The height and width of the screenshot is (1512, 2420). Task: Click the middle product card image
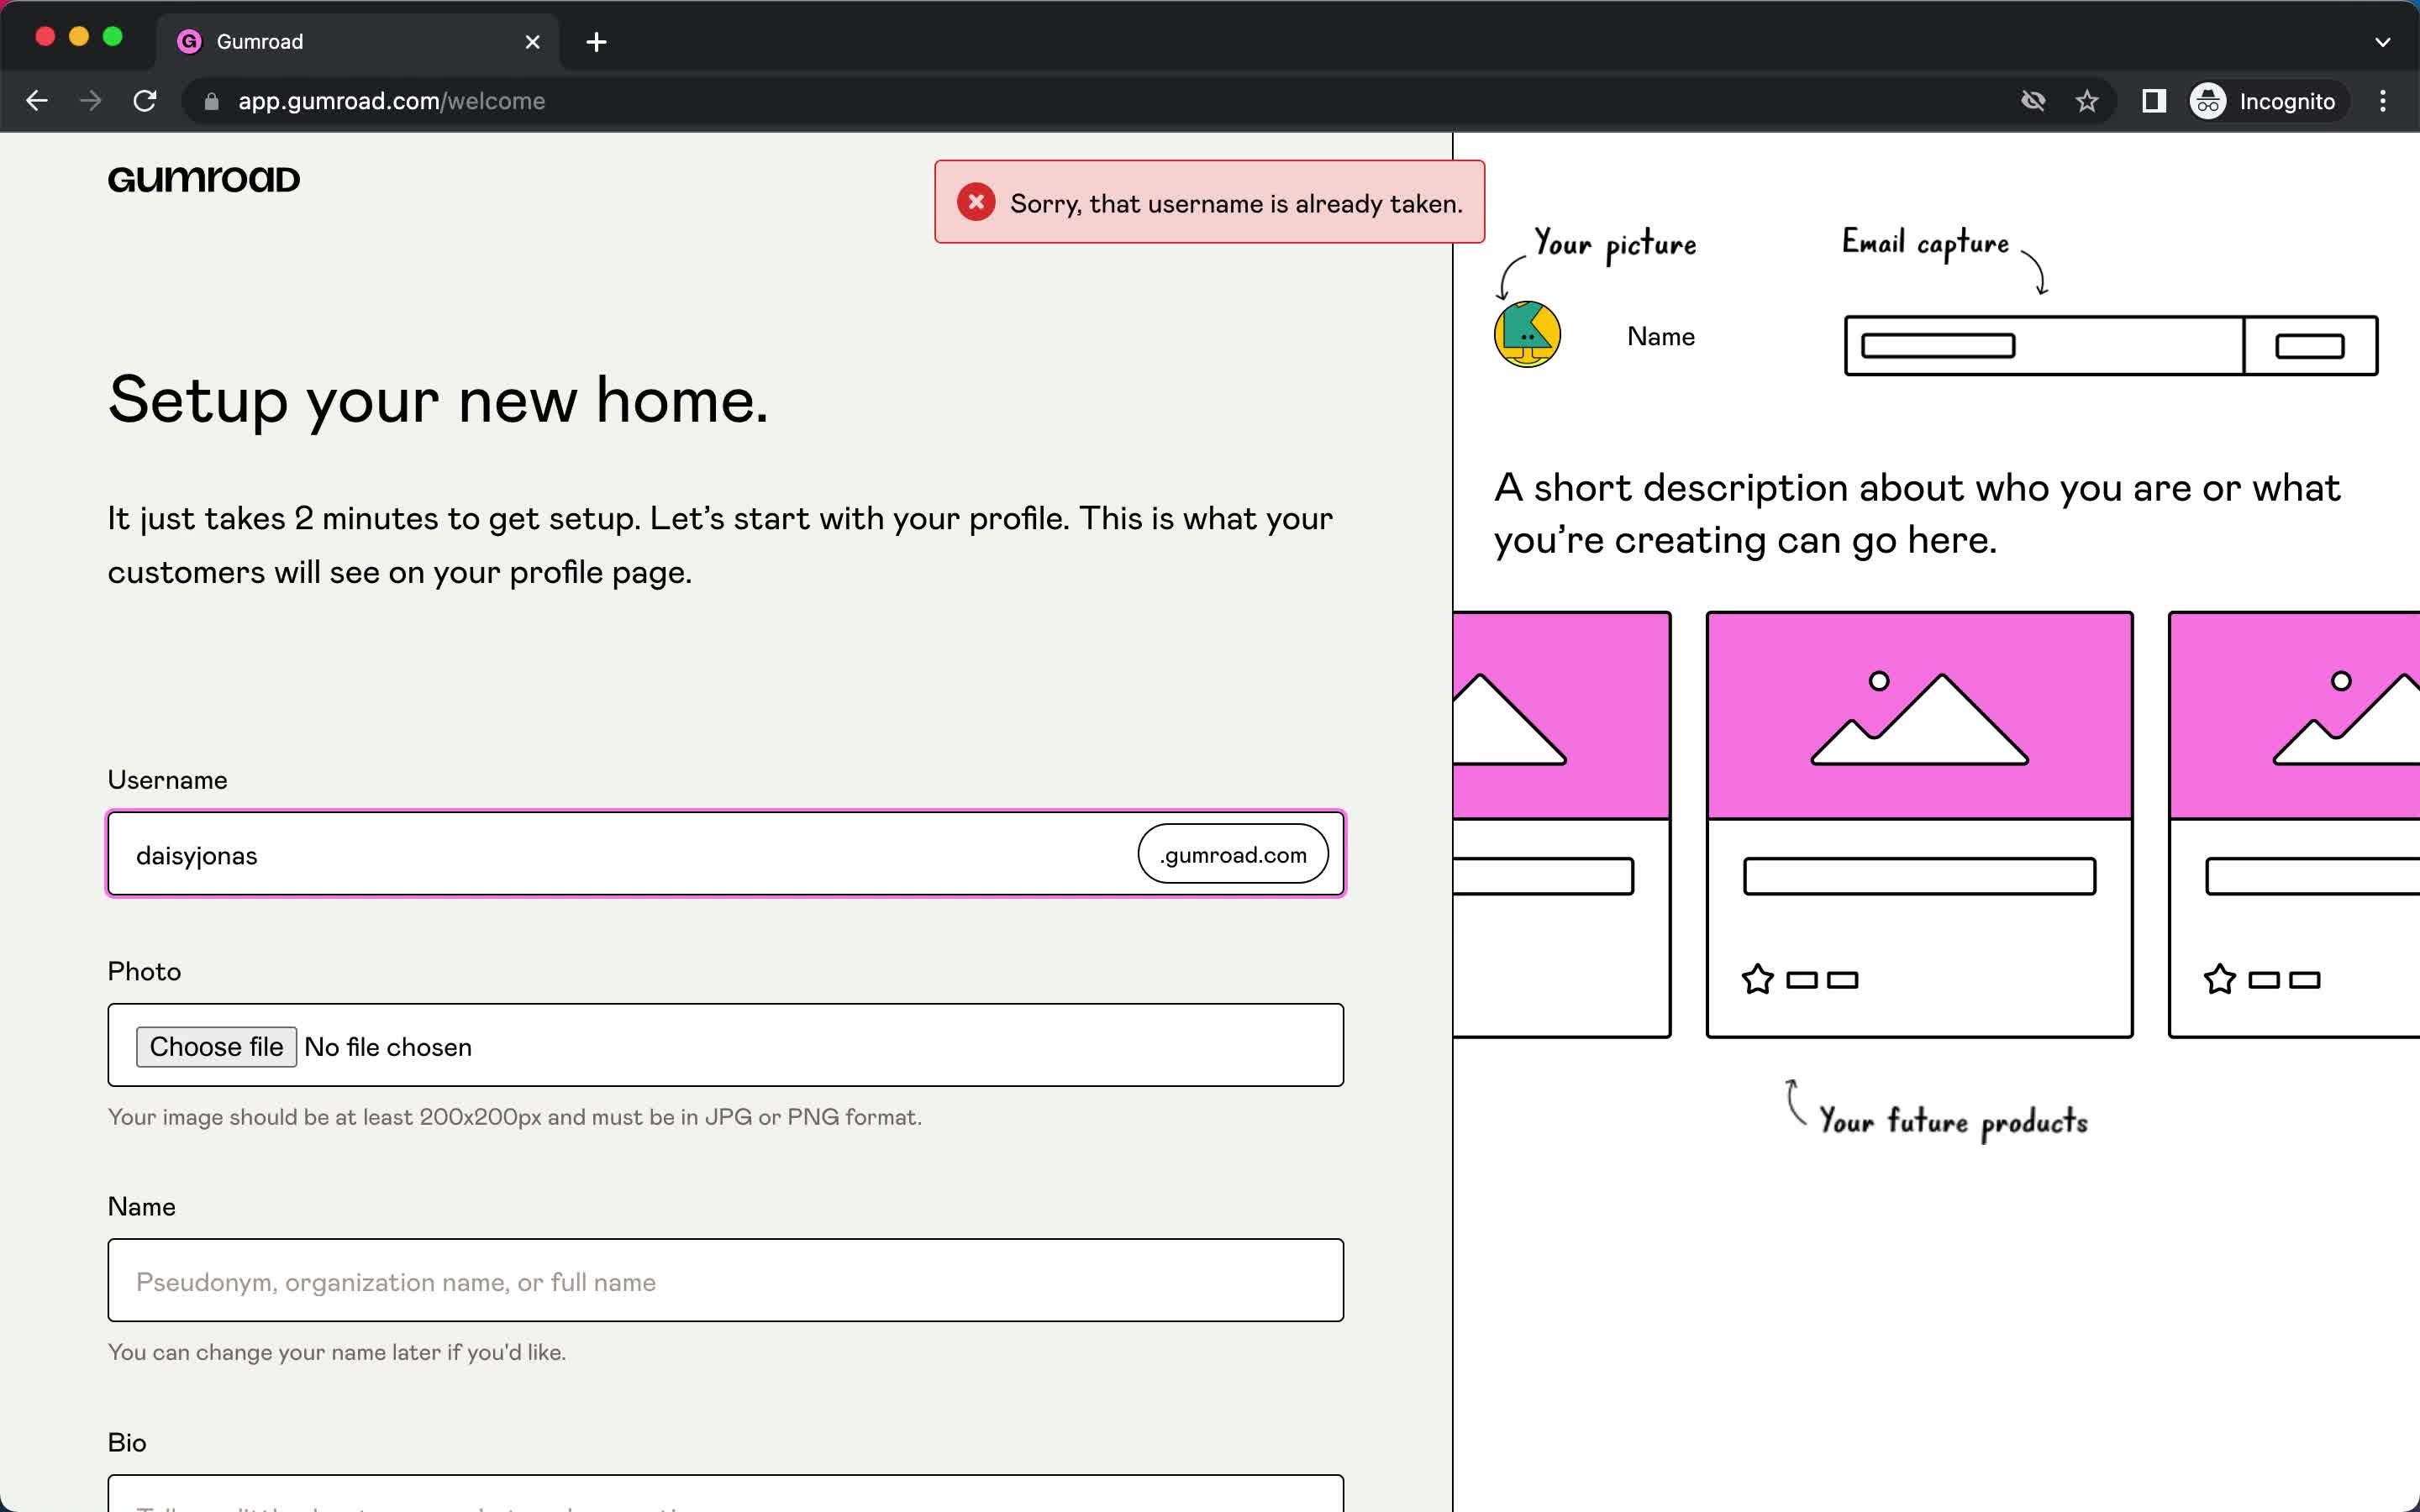click(x=1919, y=716)
